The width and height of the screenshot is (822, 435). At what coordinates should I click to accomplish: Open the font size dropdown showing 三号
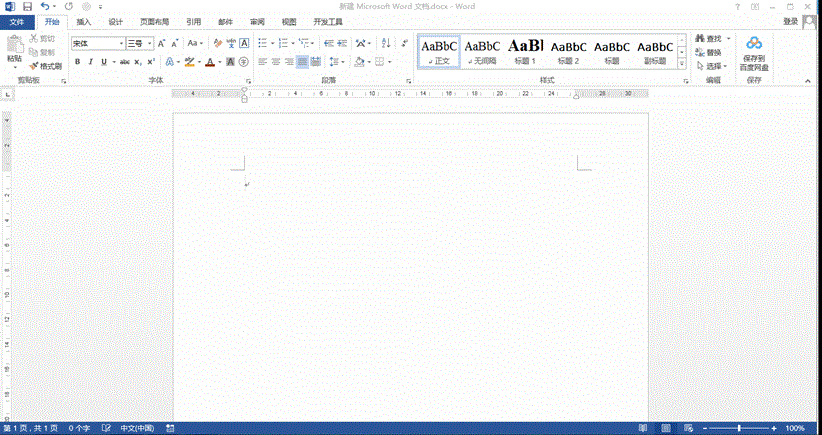(148, 44)
